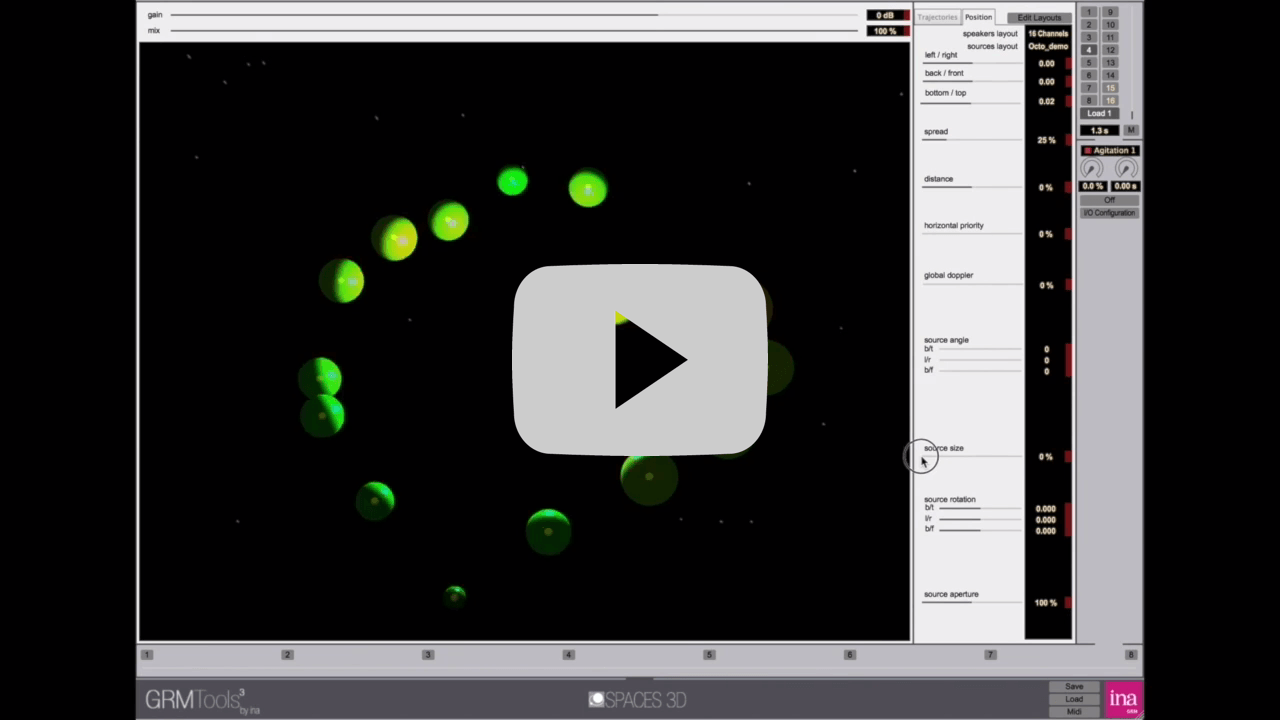This screenshot has height=720, width=1280.
Task: Click the Load button at bottom
Action: pyautogui.click(x=1074, y=699)
